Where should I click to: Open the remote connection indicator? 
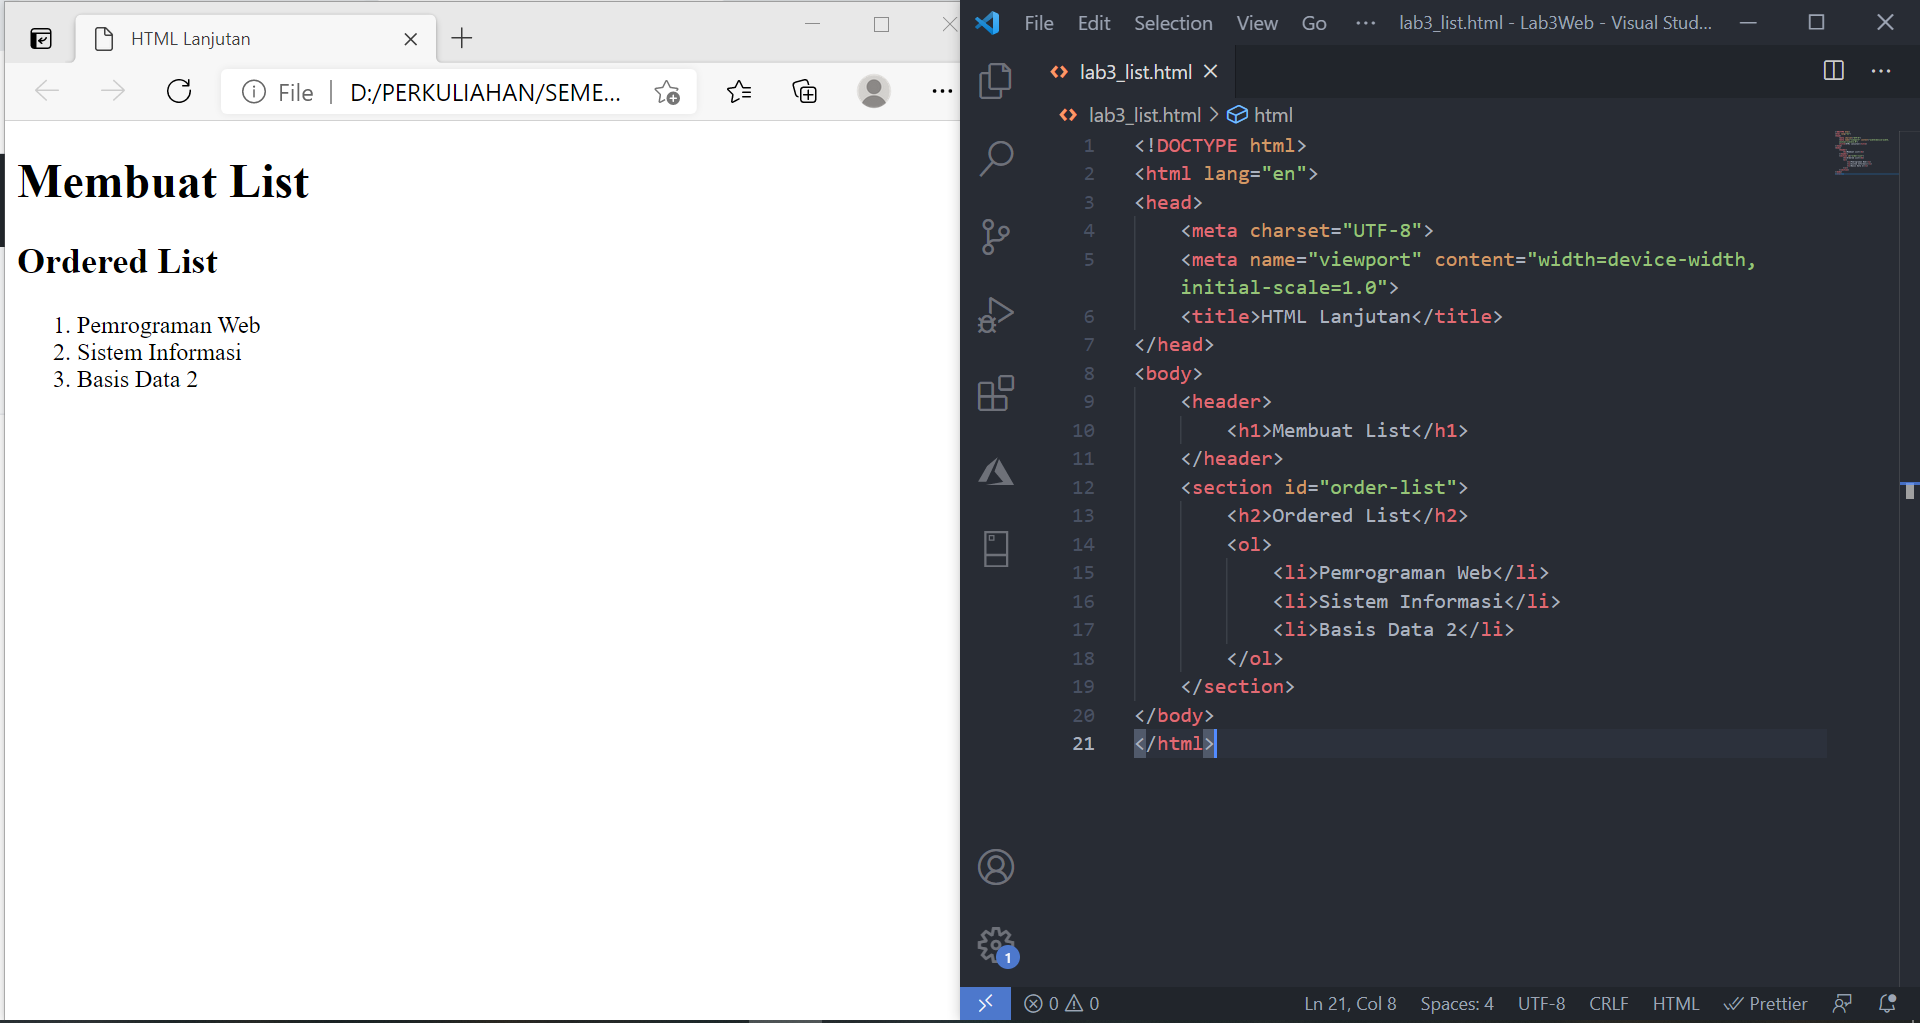[986, 1003]
